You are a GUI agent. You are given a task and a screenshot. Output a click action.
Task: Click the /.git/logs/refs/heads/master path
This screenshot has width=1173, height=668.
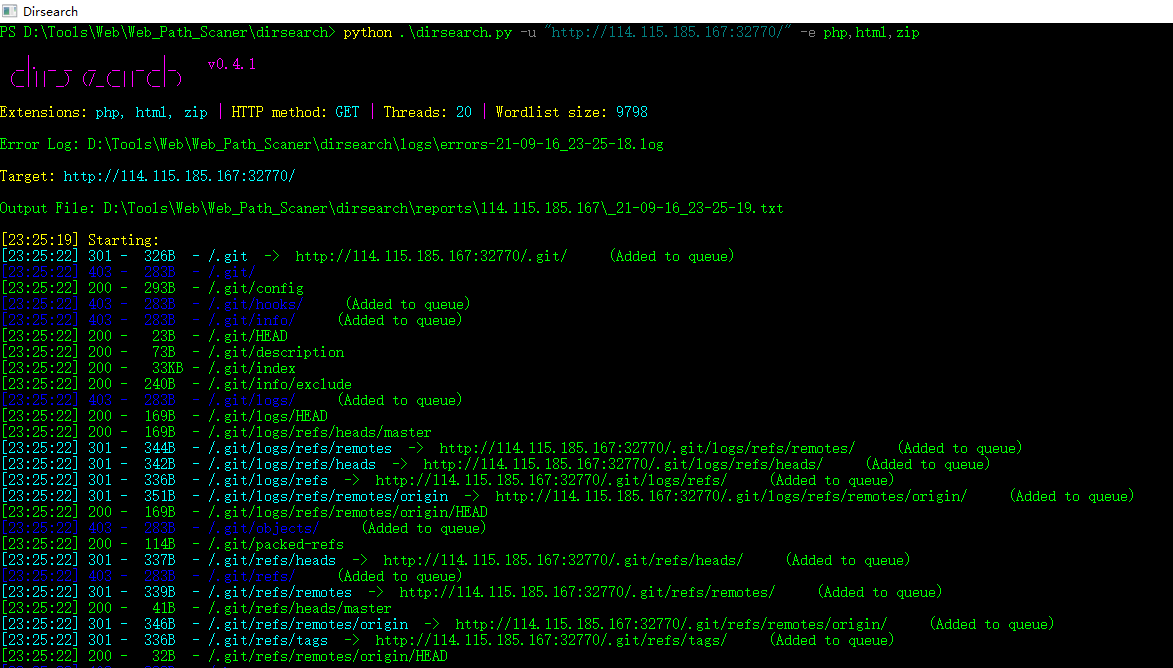pyautogui.click(x=320, y=432)
